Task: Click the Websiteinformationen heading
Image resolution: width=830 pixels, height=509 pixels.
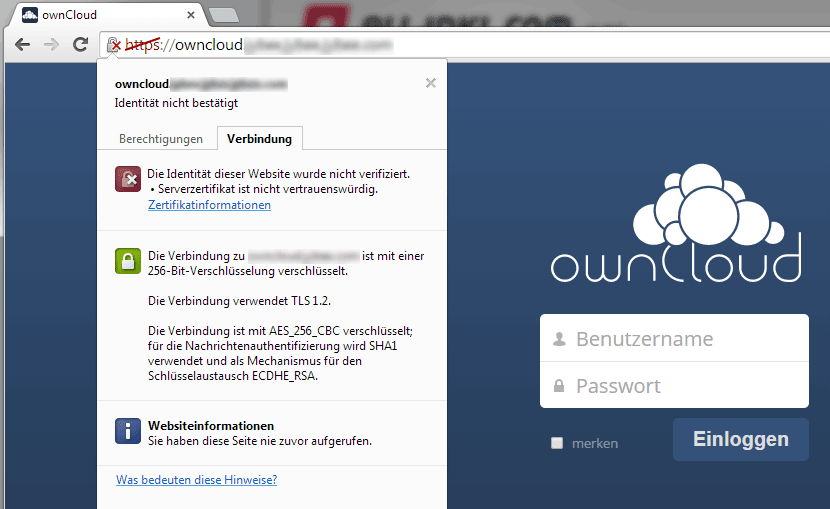Action: (211, 426)
